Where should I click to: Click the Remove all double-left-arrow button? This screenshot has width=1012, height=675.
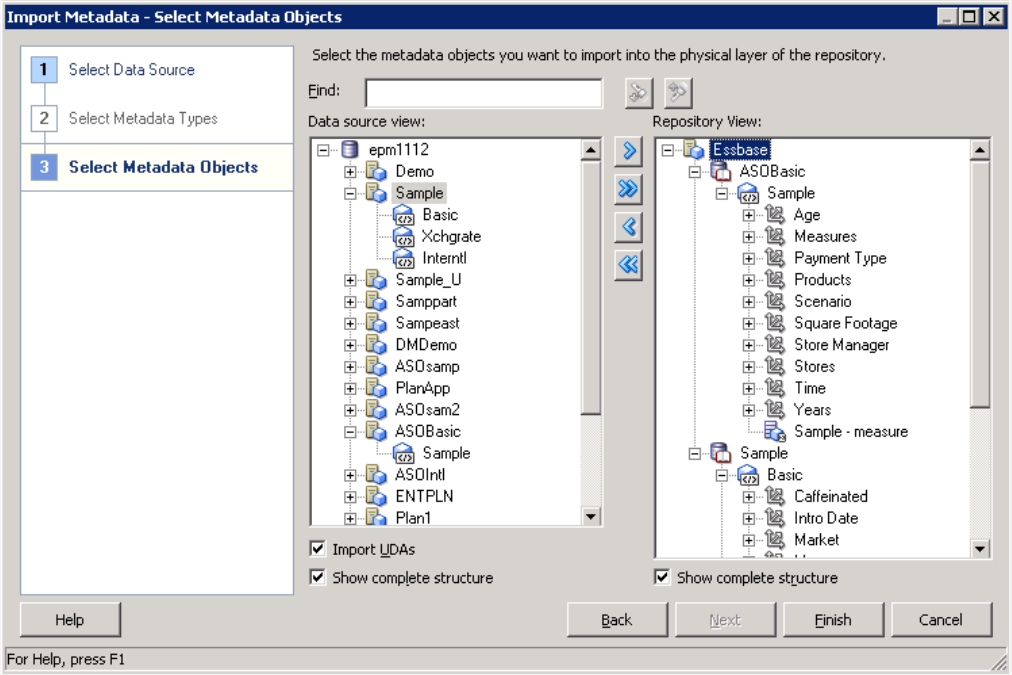(629, 265)
